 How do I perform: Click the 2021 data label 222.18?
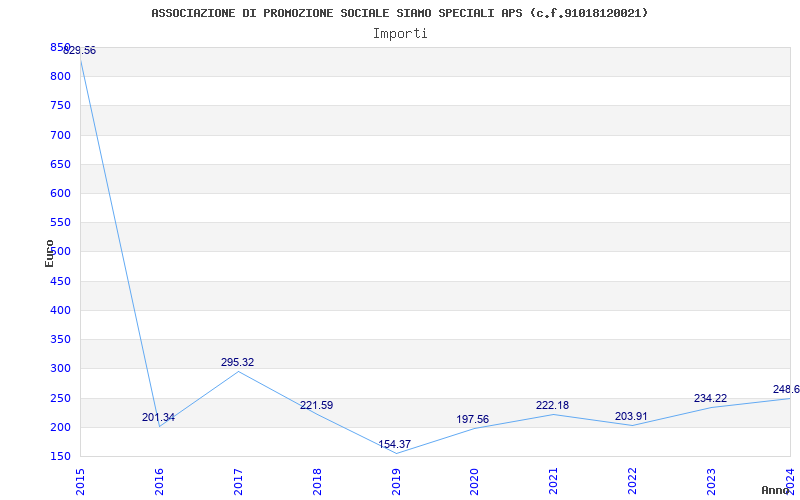(x=552, y=406)
